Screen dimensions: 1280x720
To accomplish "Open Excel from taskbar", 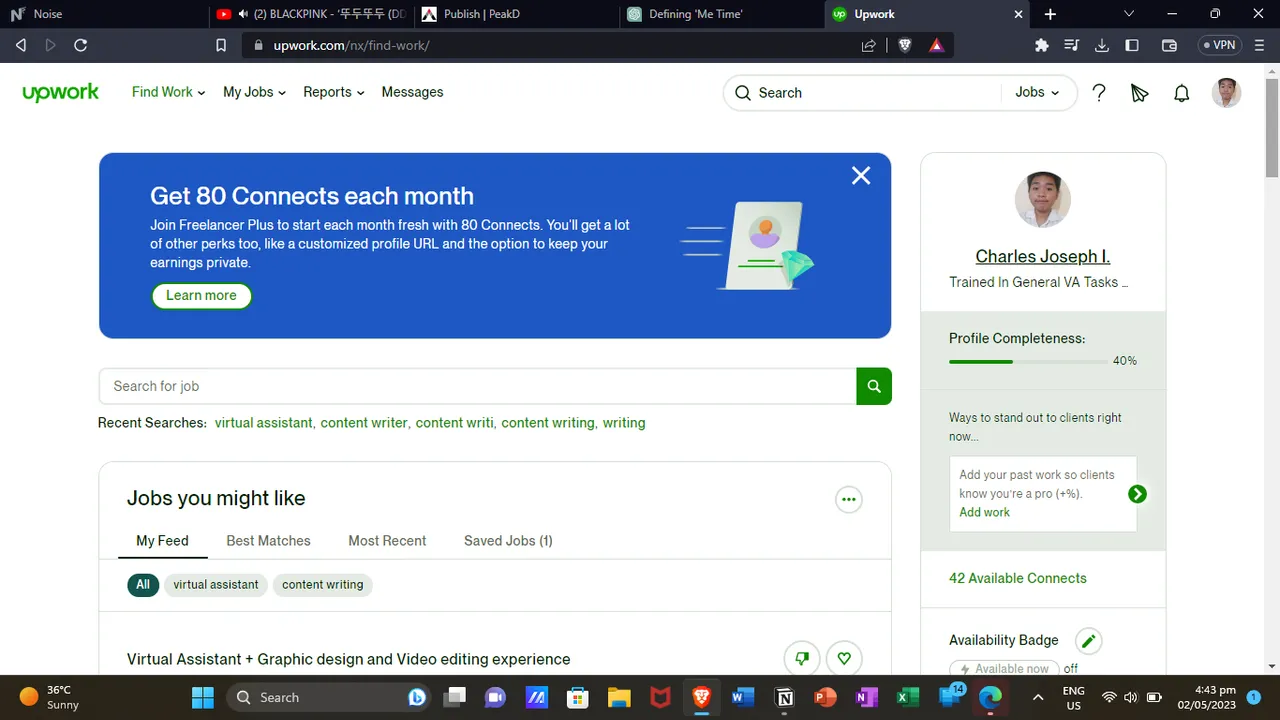I will pos(908,697).
